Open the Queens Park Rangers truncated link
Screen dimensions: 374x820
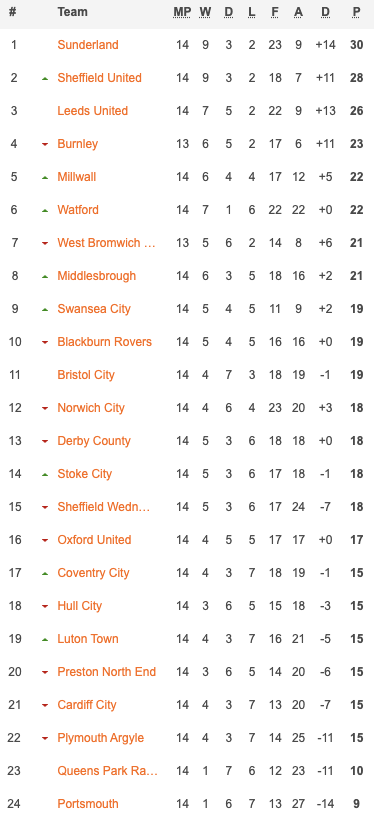click(108, 770)
